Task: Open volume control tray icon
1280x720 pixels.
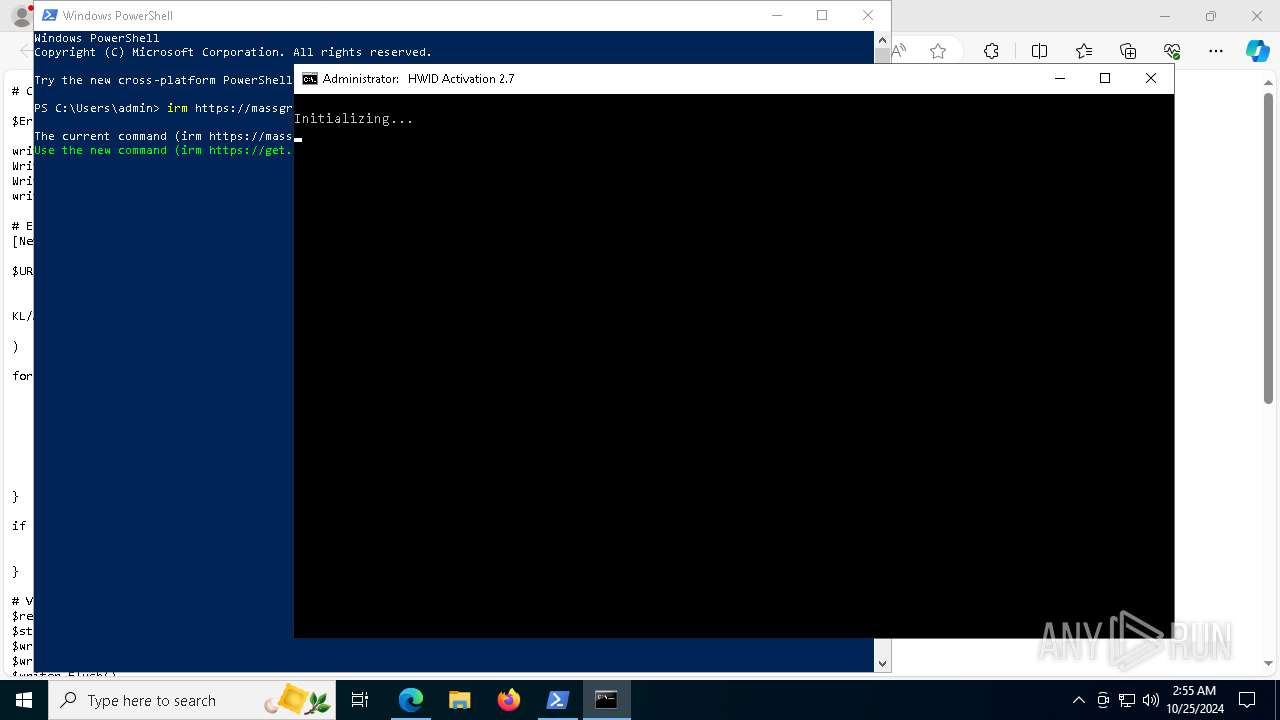Action: [x=1151, y=700]
